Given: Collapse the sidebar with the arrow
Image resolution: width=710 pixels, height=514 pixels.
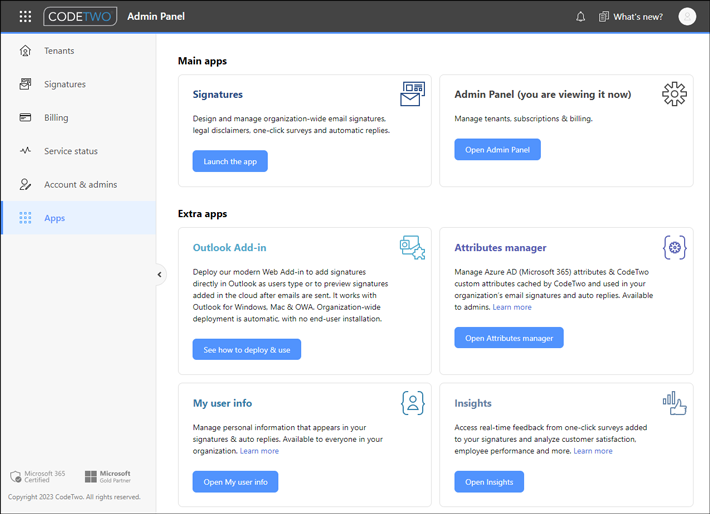Looking at the screenshot, I should click(x=160, y=274).
